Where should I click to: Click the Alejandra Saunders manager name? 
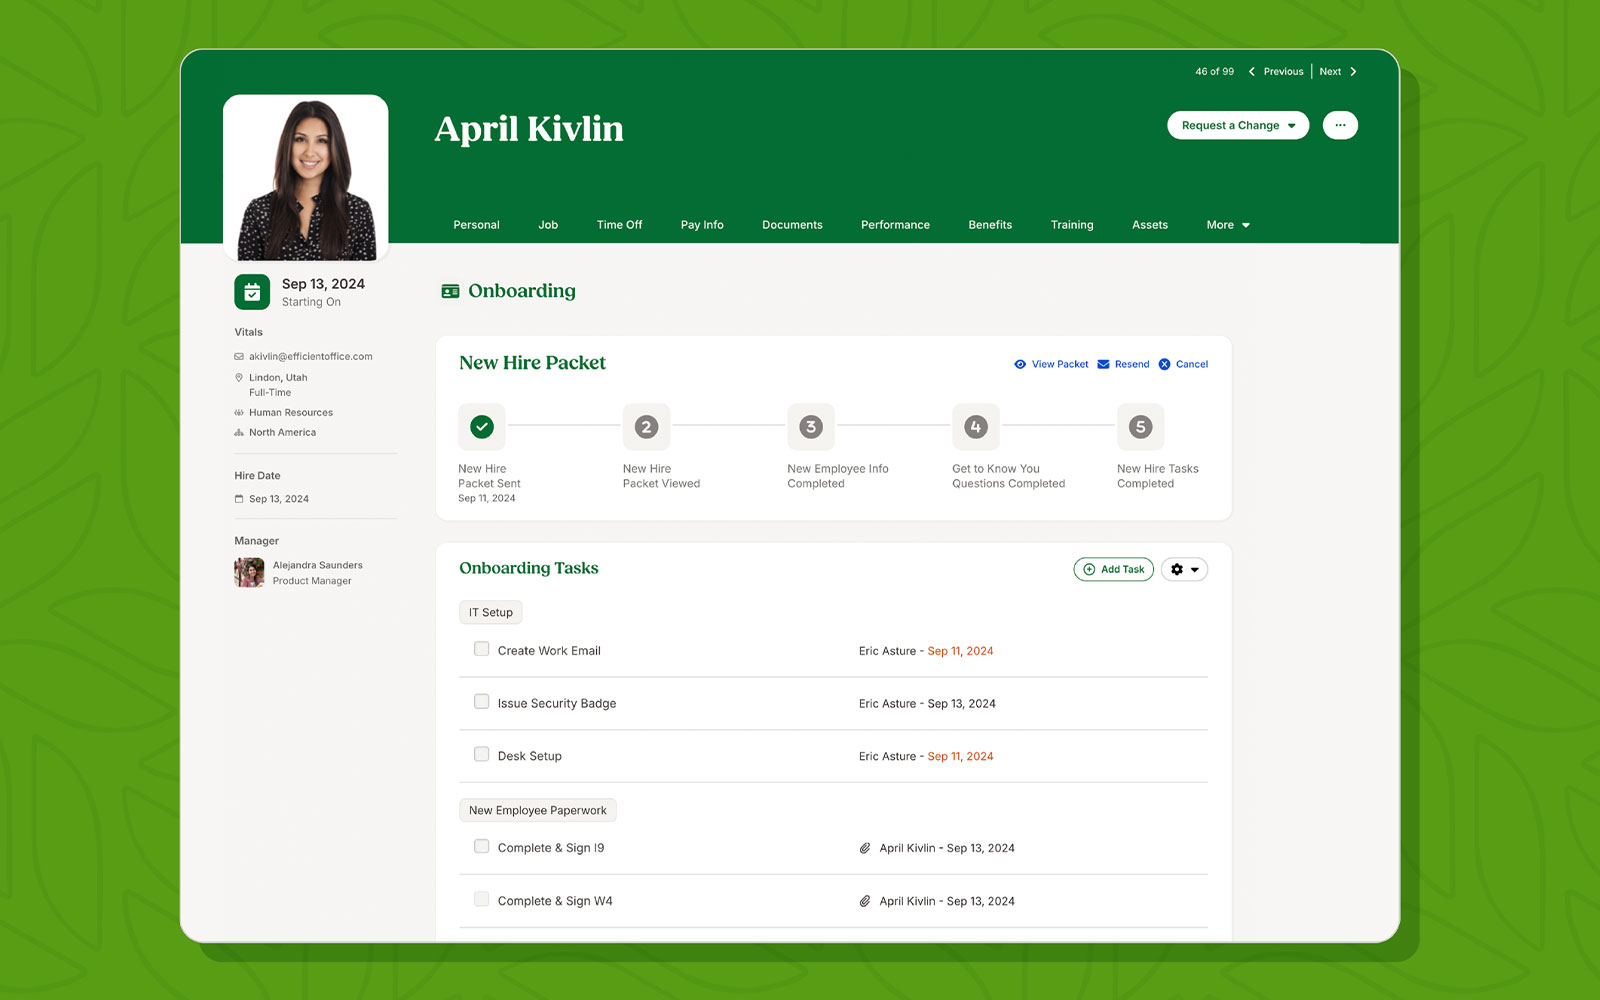(318, 565)
